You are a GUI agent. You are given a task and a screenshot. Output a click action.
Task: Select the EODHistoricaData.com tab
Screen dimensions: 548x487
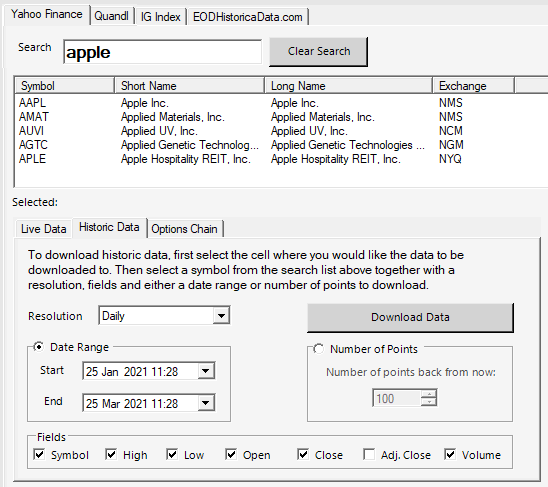pyautogui.click(x=247, y=16)
